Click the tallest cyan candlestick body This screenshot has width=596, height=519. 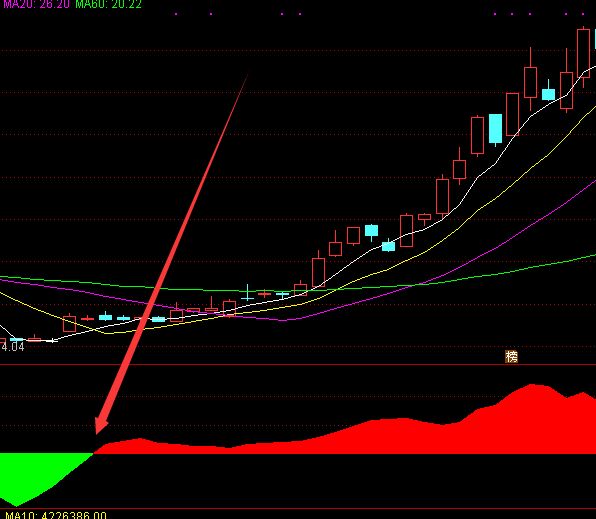point(495,128)
